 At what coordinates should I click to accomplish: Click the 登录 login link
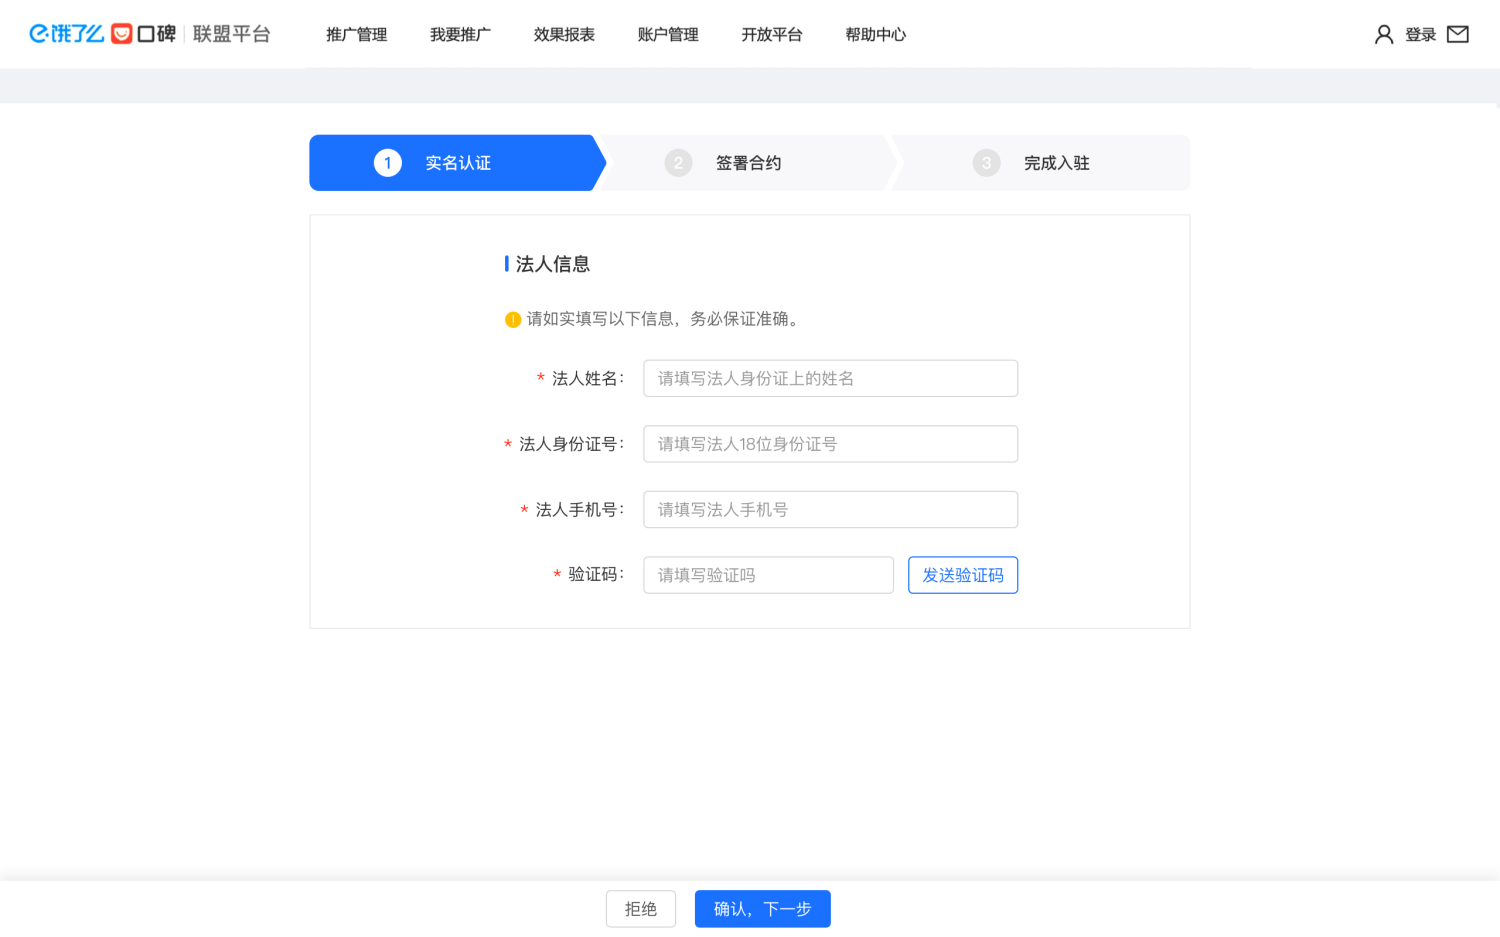[1421, 35]
